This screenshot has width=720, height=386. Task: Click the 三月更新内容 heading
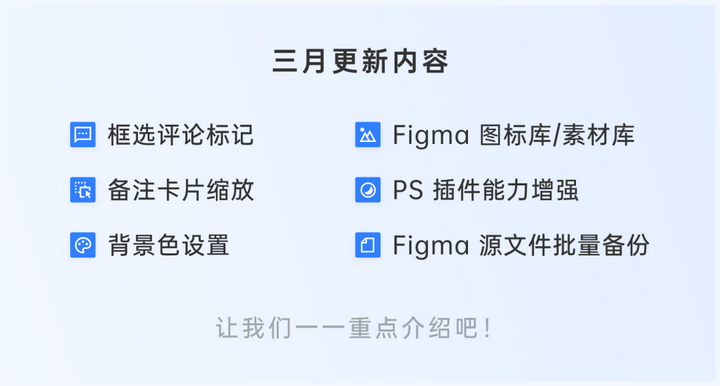point(360,61)
